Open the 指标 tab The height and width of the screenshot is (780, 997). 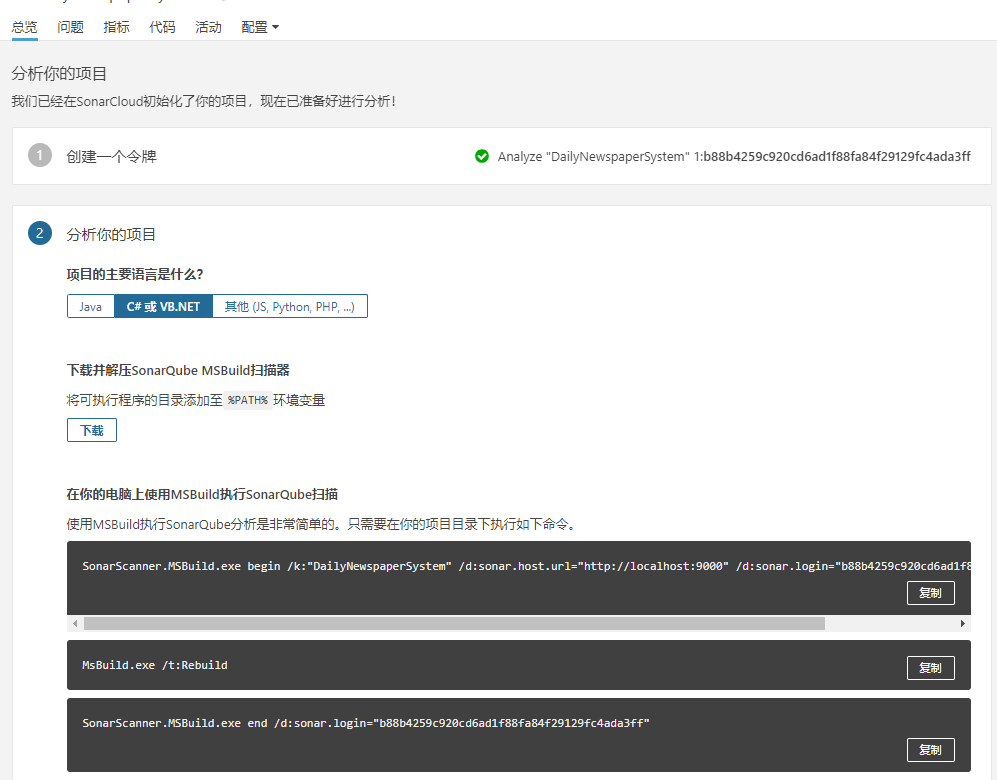[x=116, y=27]
